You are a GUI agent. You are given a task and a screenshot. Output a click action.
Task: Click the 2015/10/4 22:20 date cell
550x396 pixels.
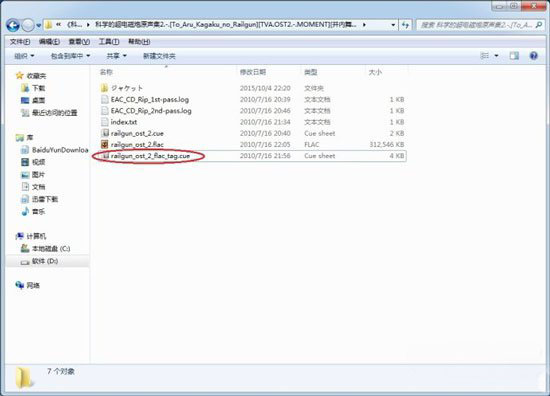(x=265, y=88)
